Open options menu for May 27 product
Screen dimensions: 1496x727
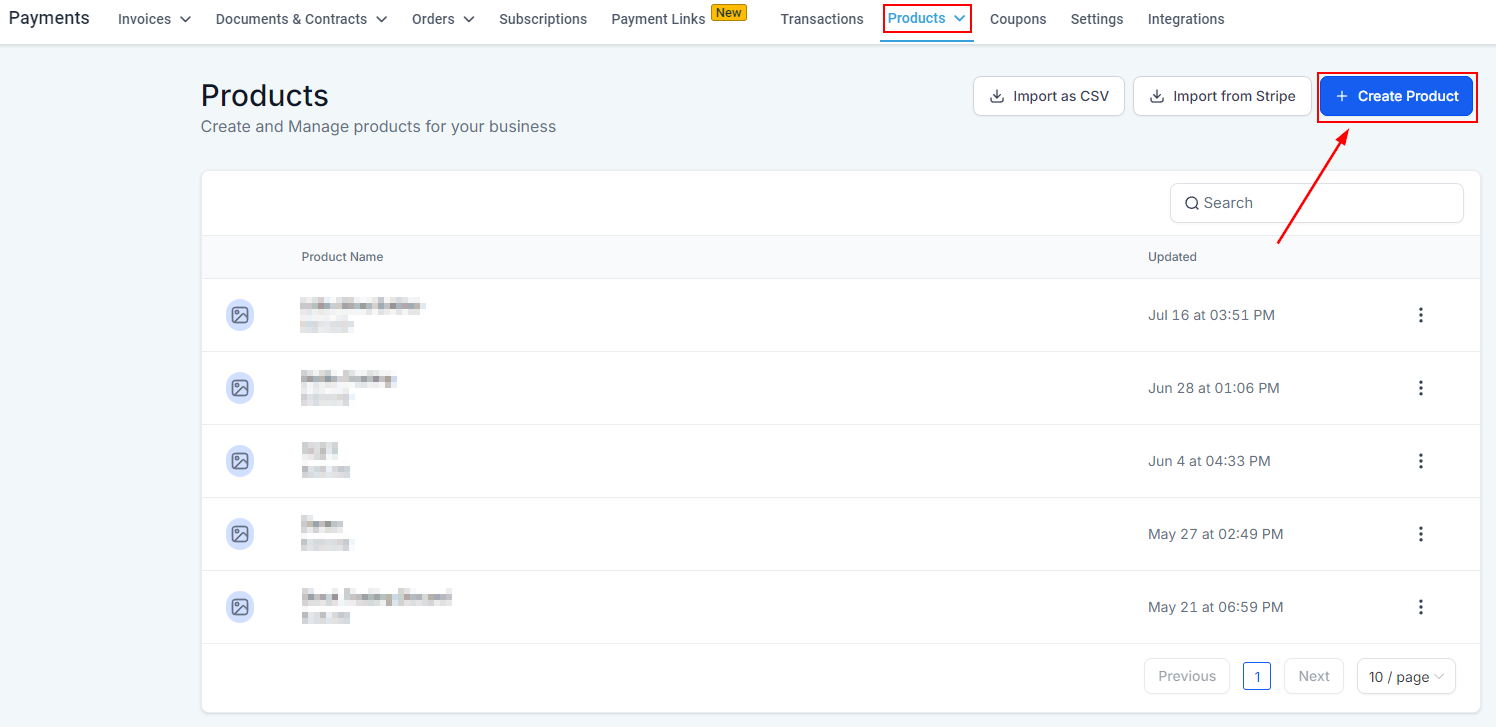[1420, 534]
